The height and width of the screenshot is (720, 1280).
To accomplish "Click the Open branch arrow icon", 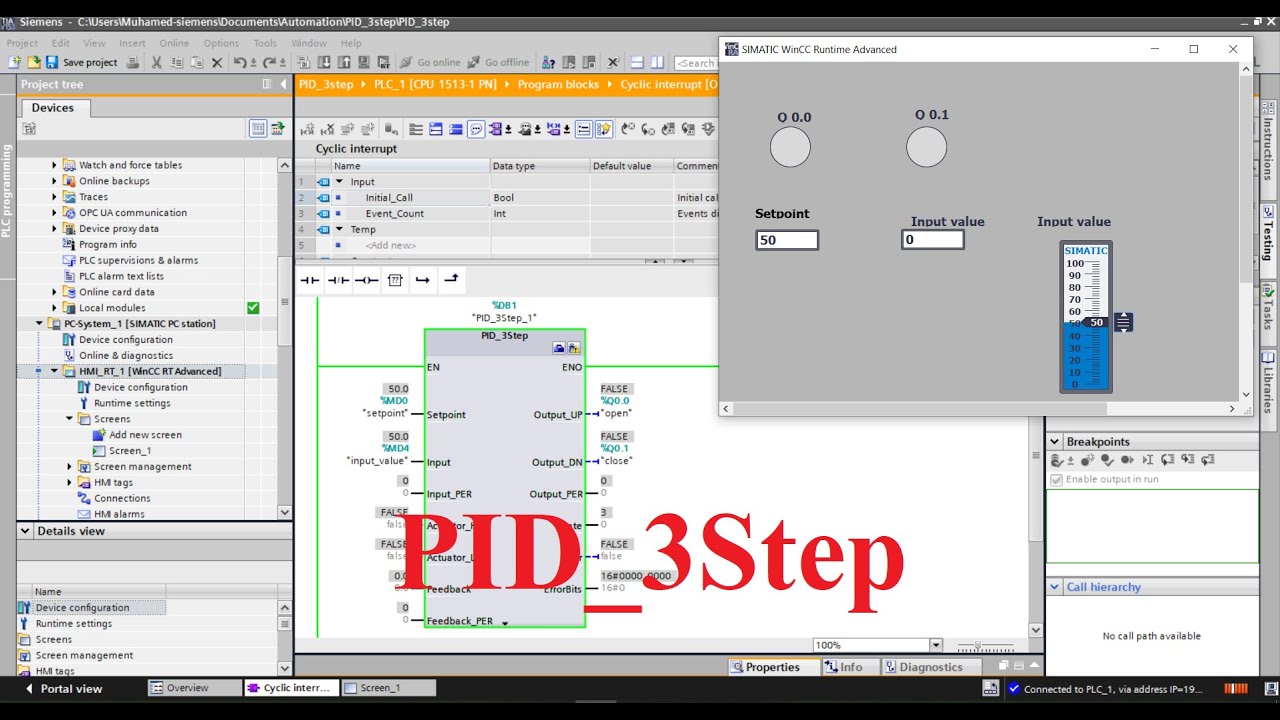I will [422, 280].
